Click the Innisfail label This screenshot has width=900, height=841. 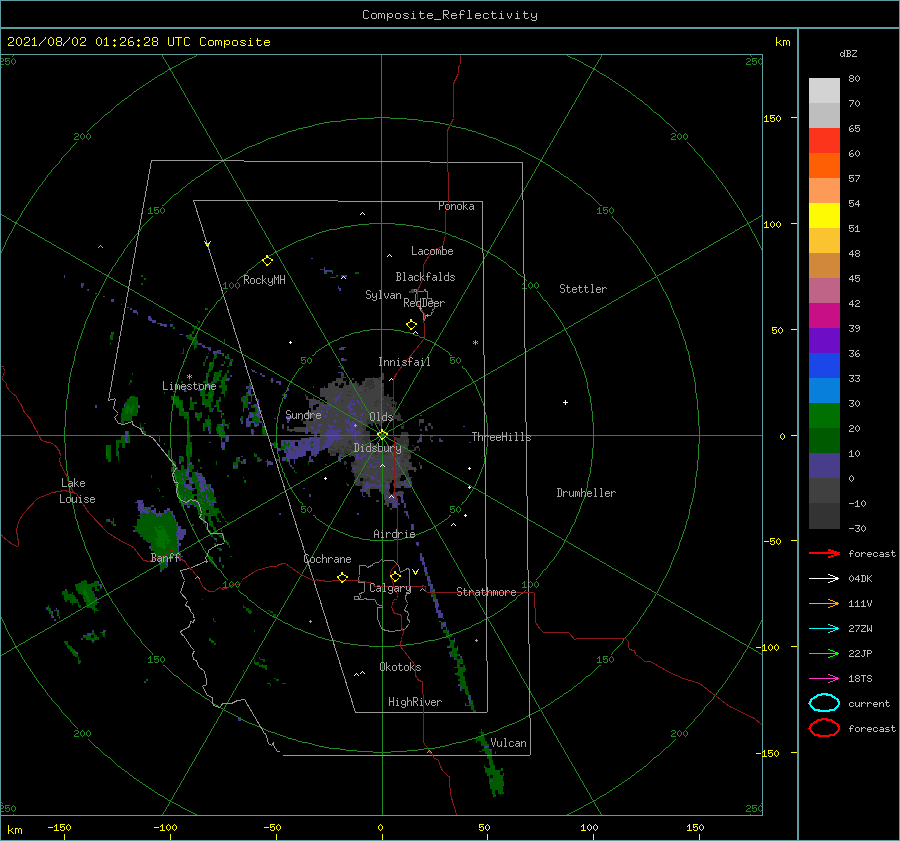click(404, 362)
